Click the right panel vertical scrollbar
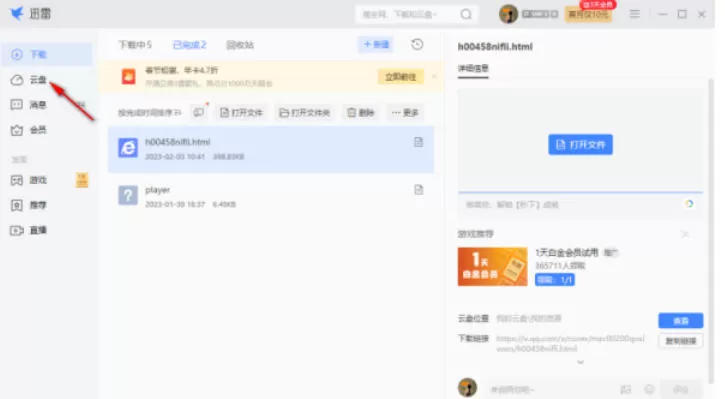The image size is (725, 399). pos(711,231)
